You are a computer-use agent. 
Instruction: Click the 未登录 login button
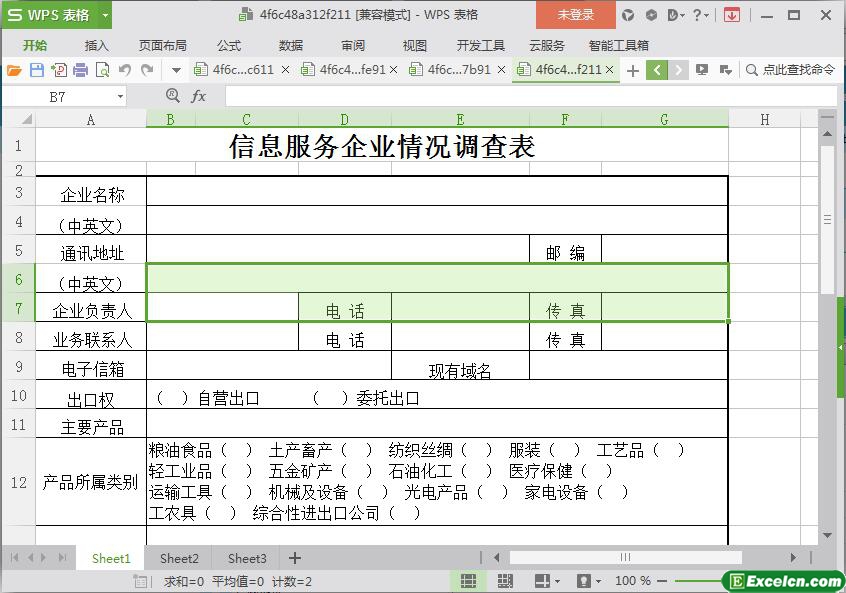(x=575, y=15)
